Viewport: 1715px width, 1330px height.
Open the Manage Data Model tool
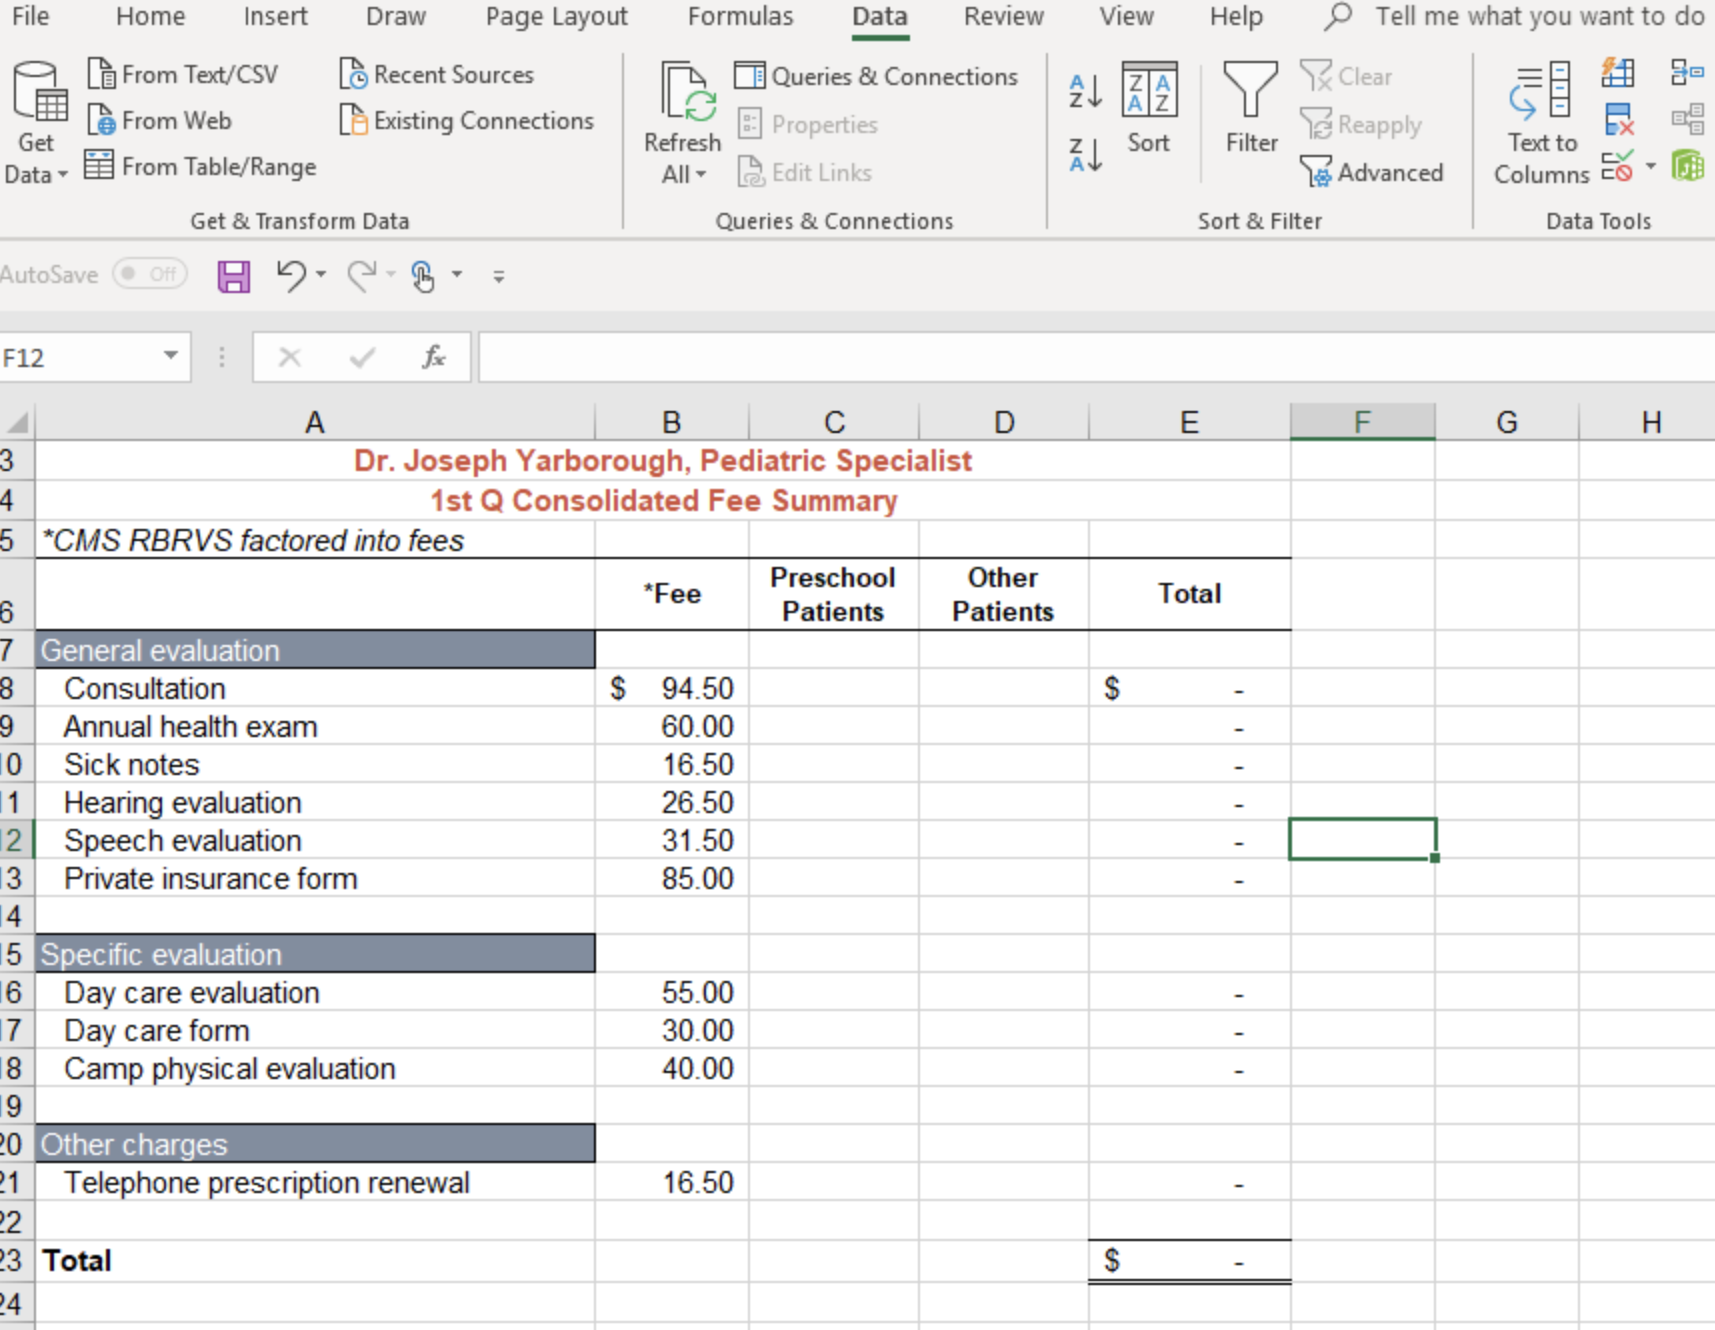point(1688,164)
